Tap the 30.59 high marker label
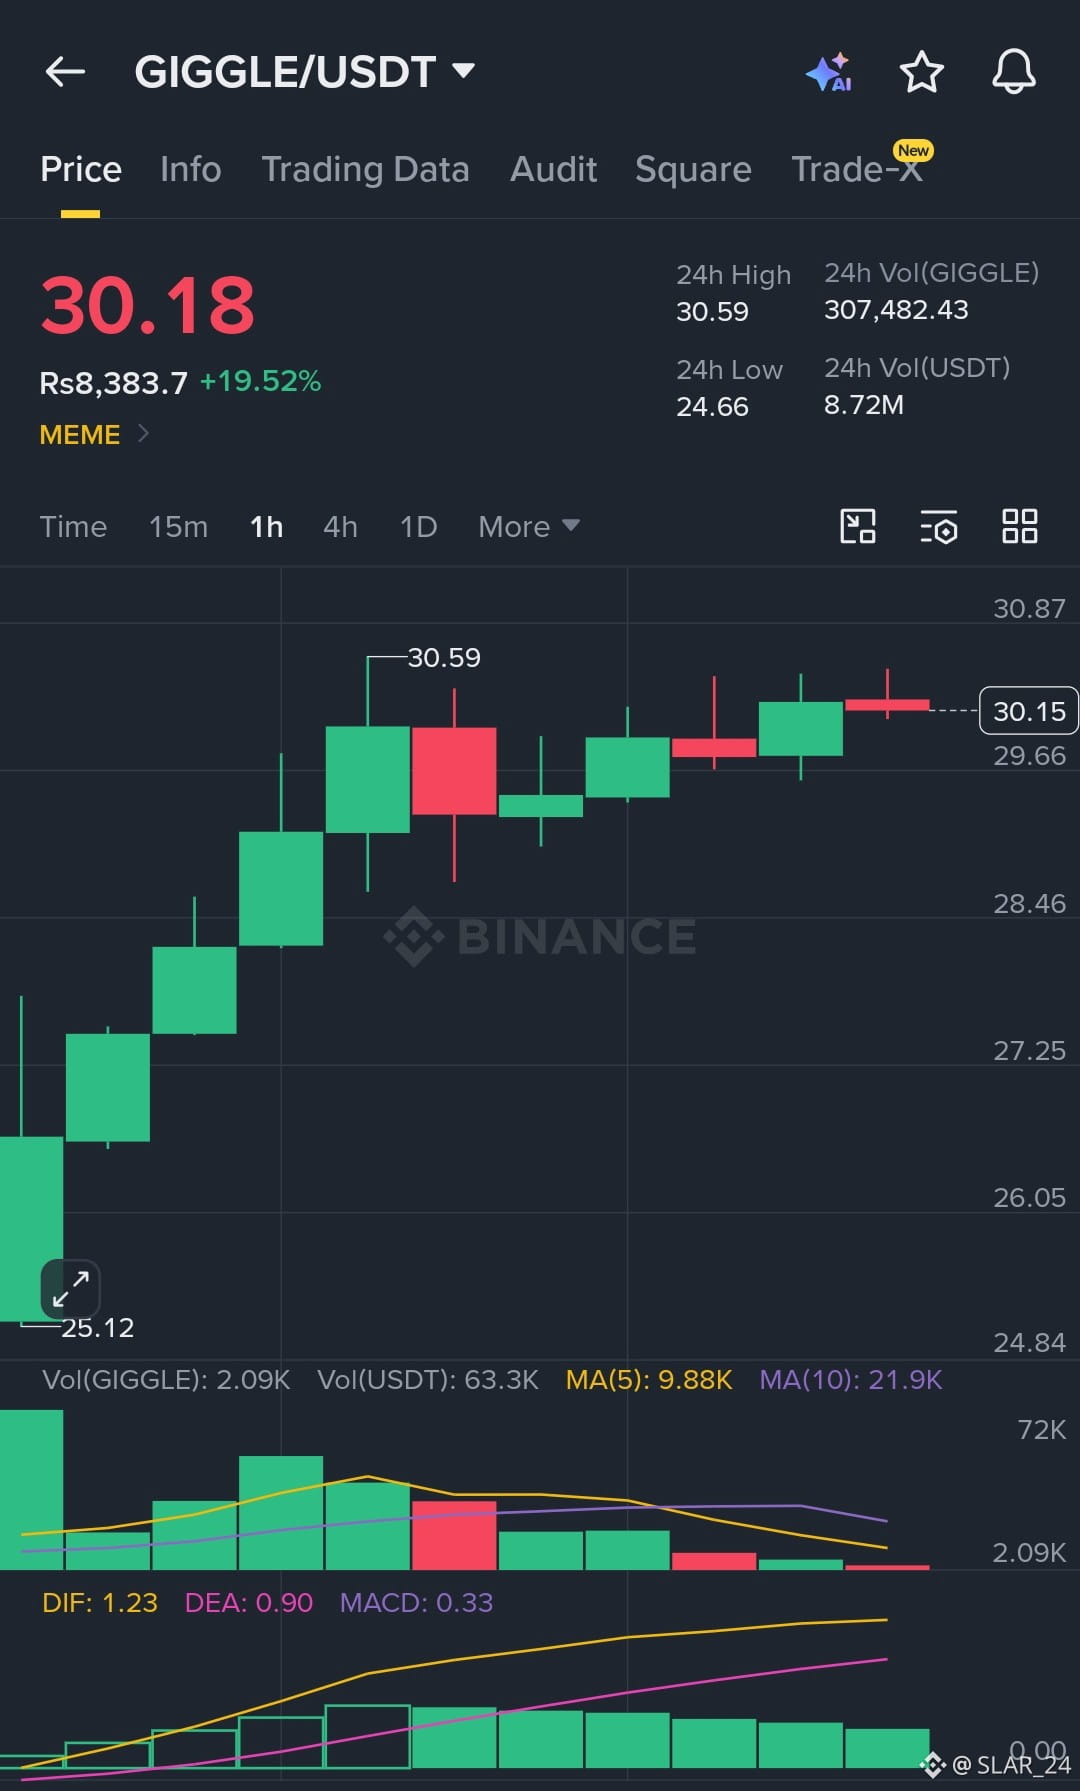Image resolution: width=1080 pixels, height=1791 pixels. tap(444, 657)
